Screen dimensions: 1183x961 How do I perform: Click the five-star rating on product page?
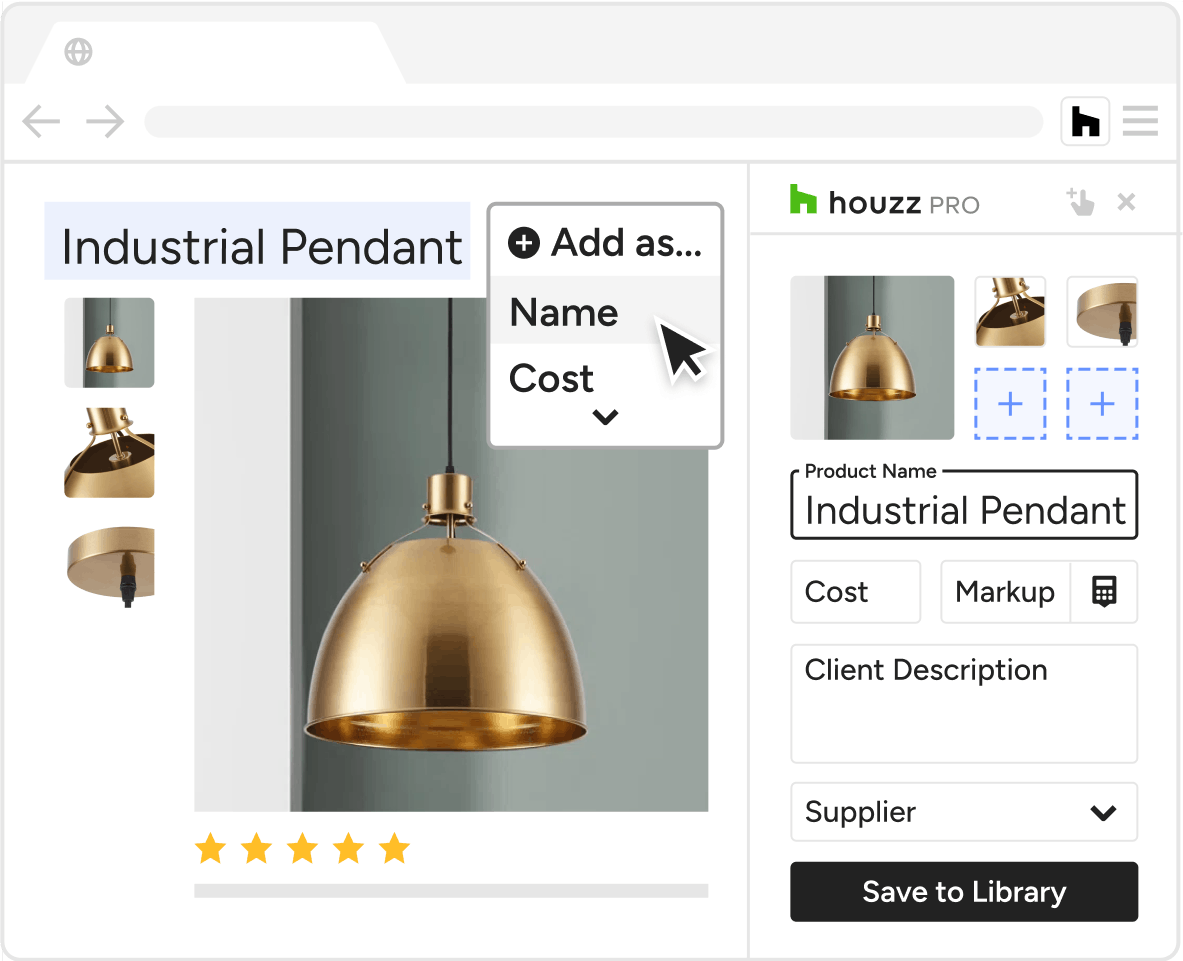click(x=302, y=849)
